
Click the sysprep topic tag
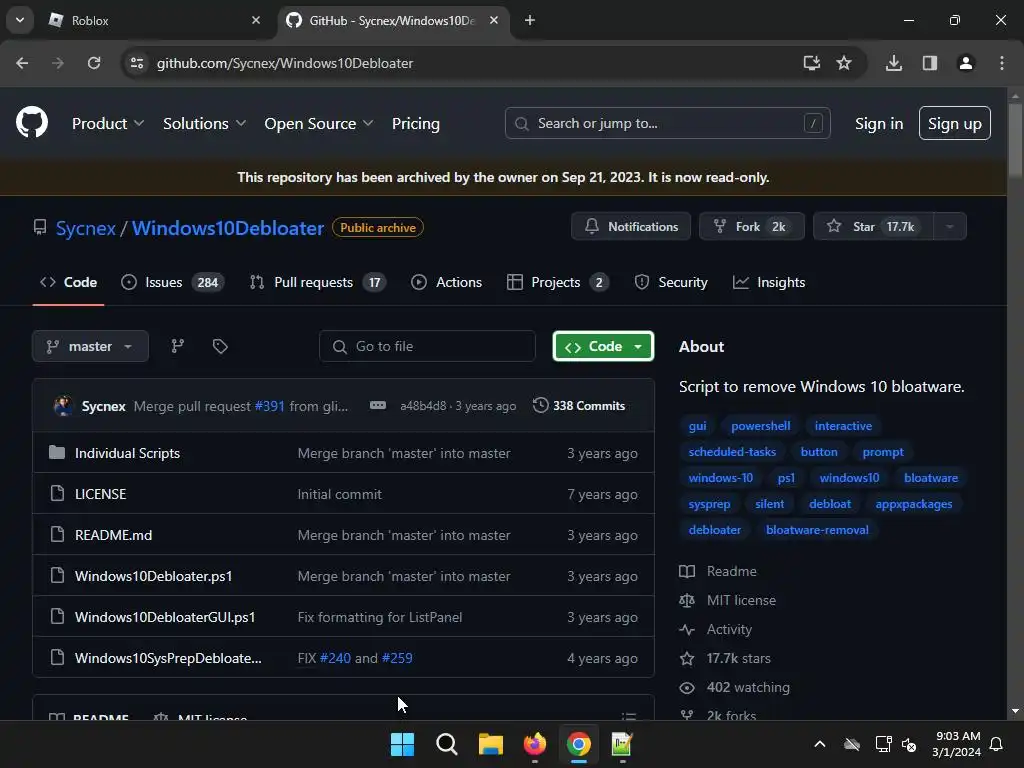point(709,504)
